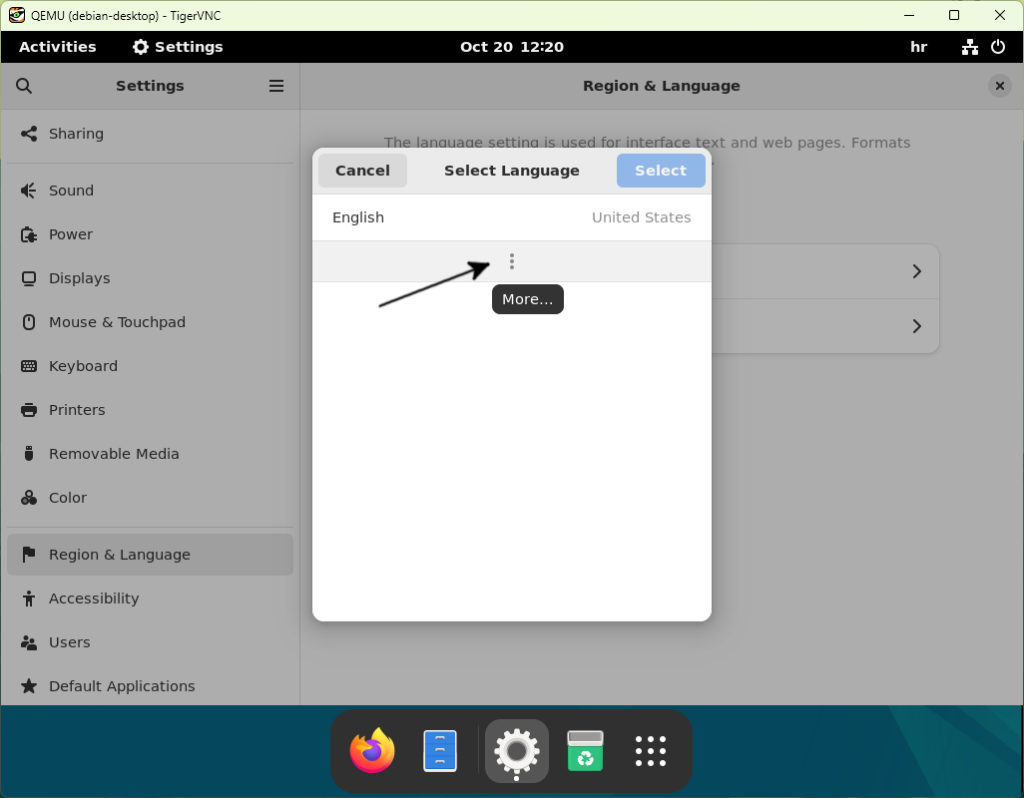Open the Settings menu in the top bar

(x=177, y=46)
